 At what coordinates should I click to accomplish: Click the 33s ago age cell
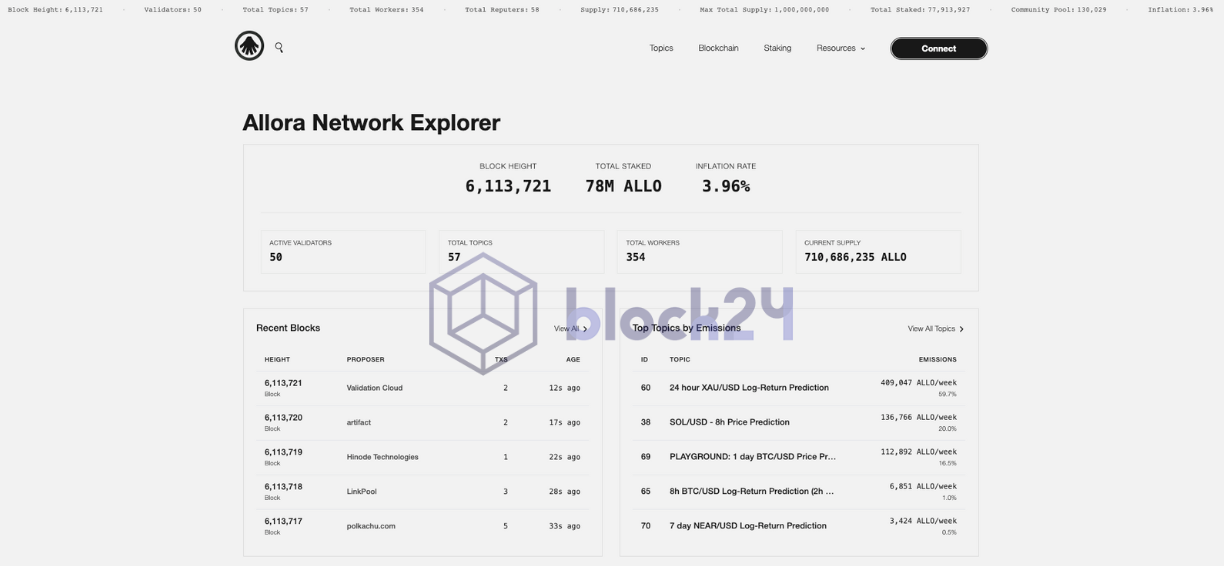point(564,526)
